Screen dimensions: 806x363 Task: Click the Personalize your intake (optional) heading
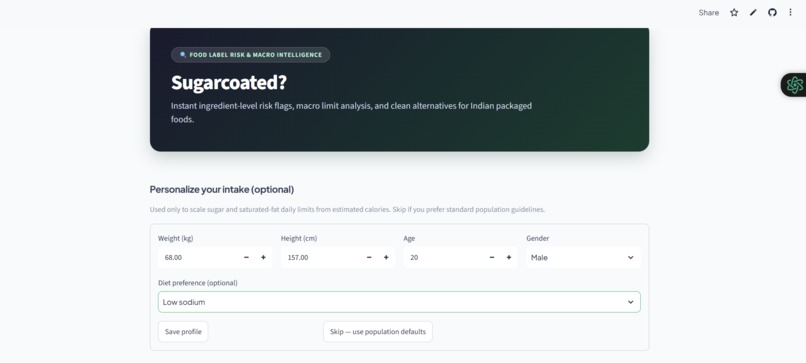[222, 189]
